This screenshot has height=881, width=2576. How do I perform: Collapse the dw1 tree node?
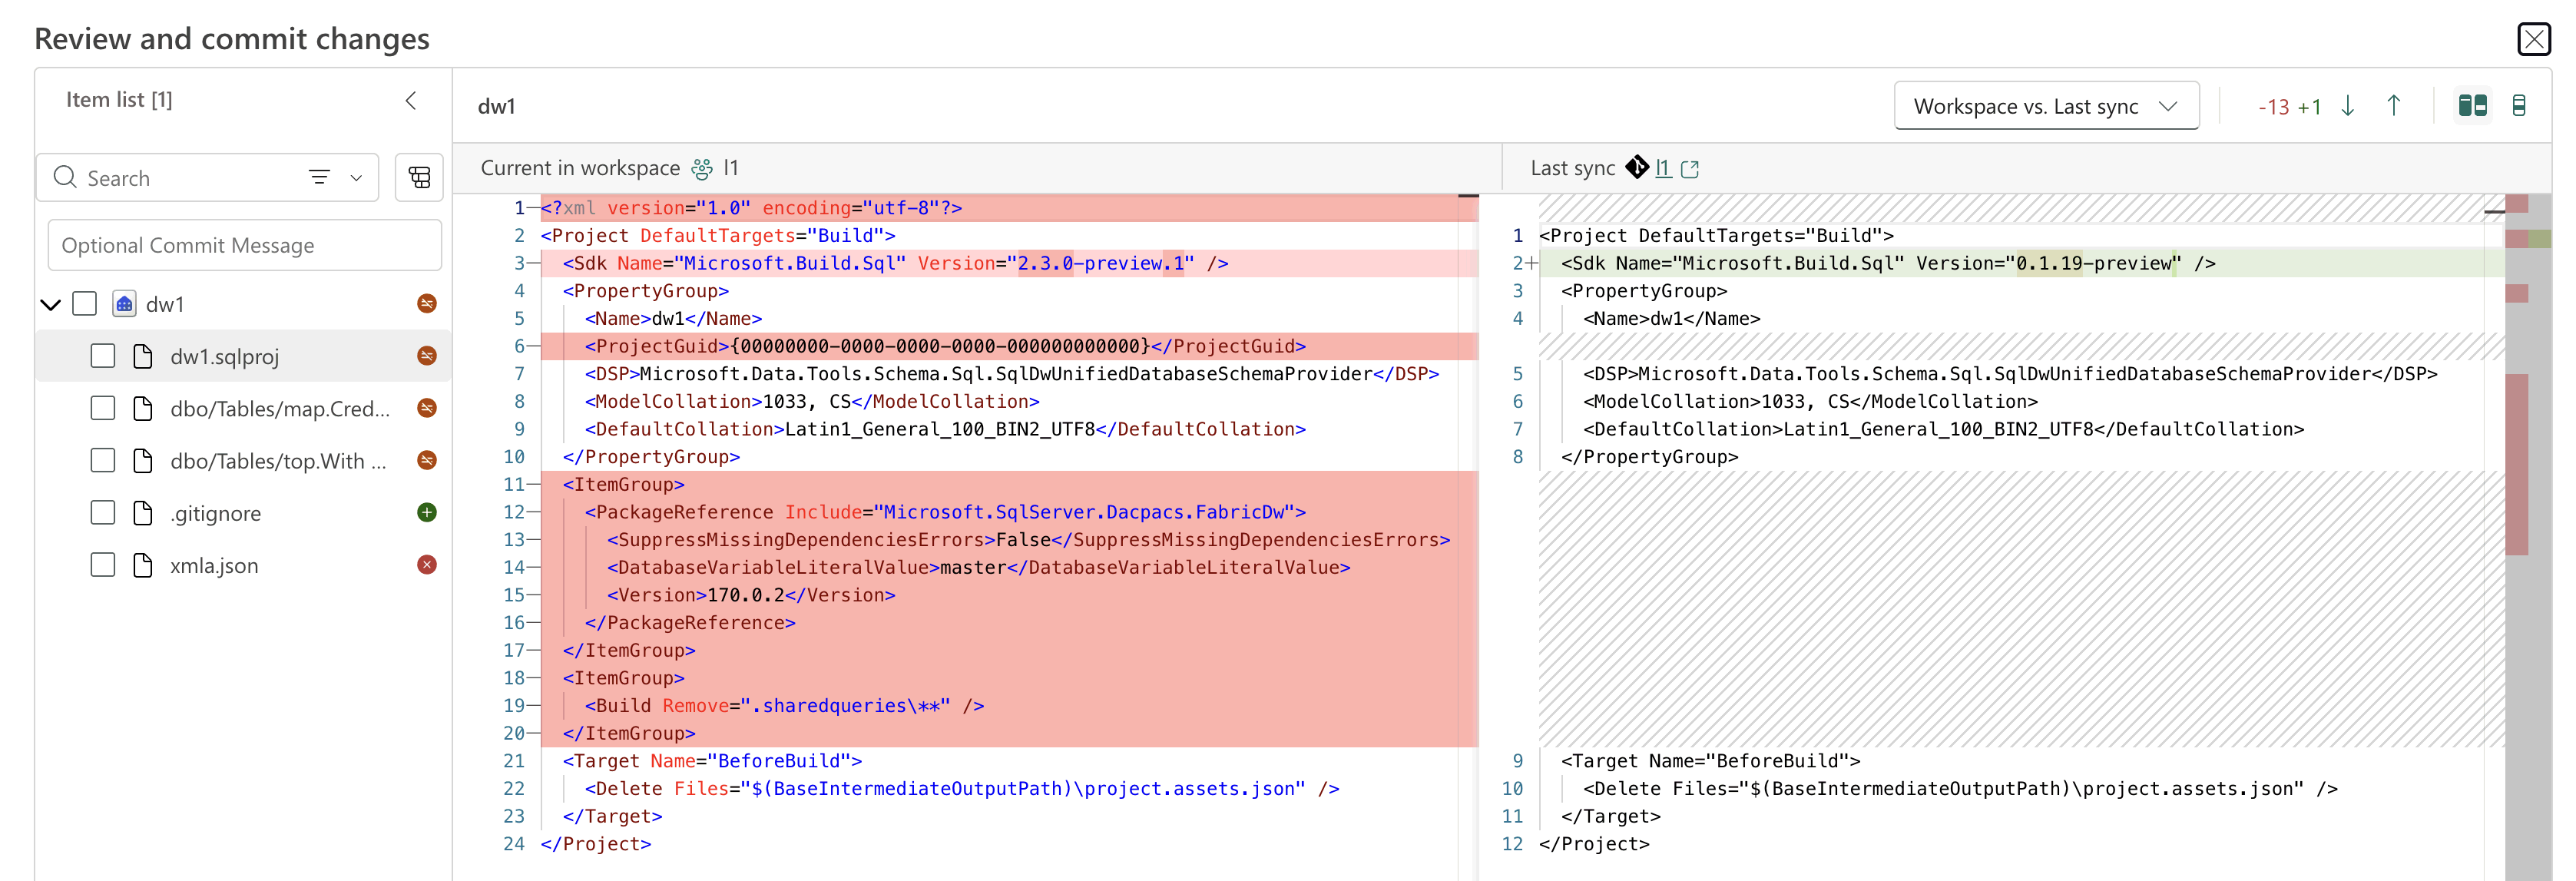coord(51,304)
